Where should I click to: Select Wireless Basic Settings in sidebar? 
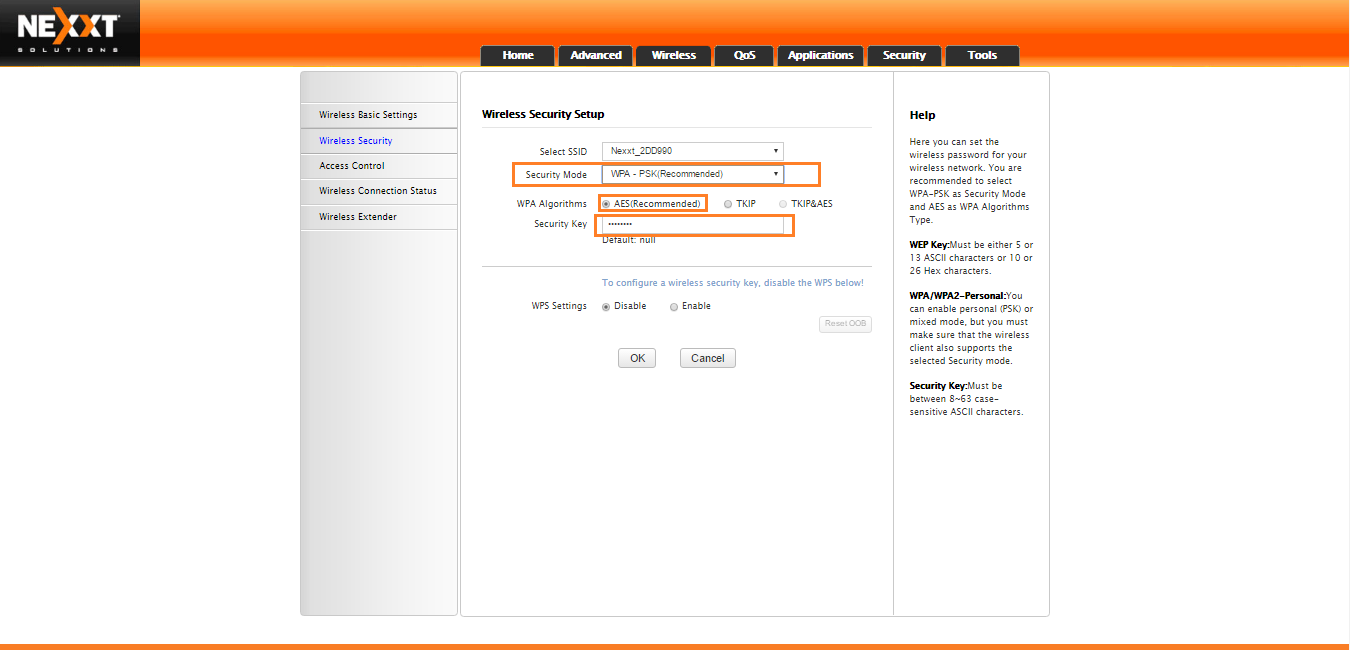pos(368,115)
